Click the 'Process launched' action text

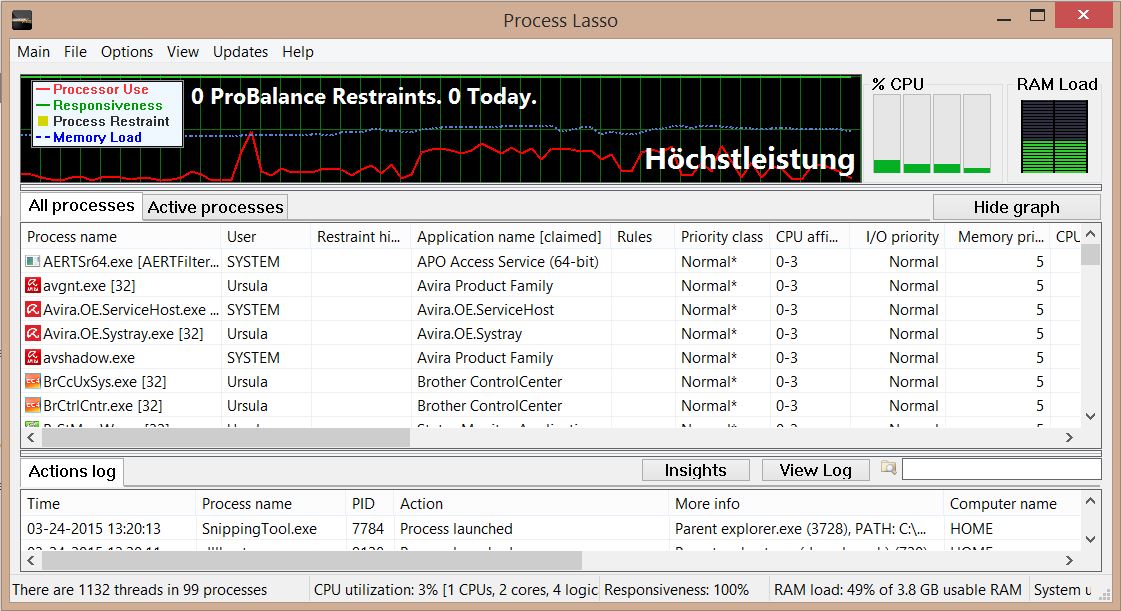(456, 529)
